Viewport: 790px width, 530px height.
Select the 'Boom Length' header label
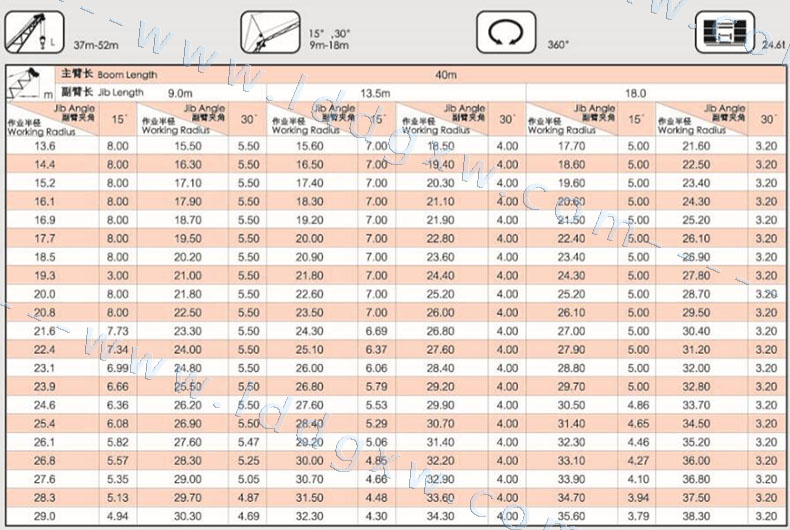click(127, 75)
